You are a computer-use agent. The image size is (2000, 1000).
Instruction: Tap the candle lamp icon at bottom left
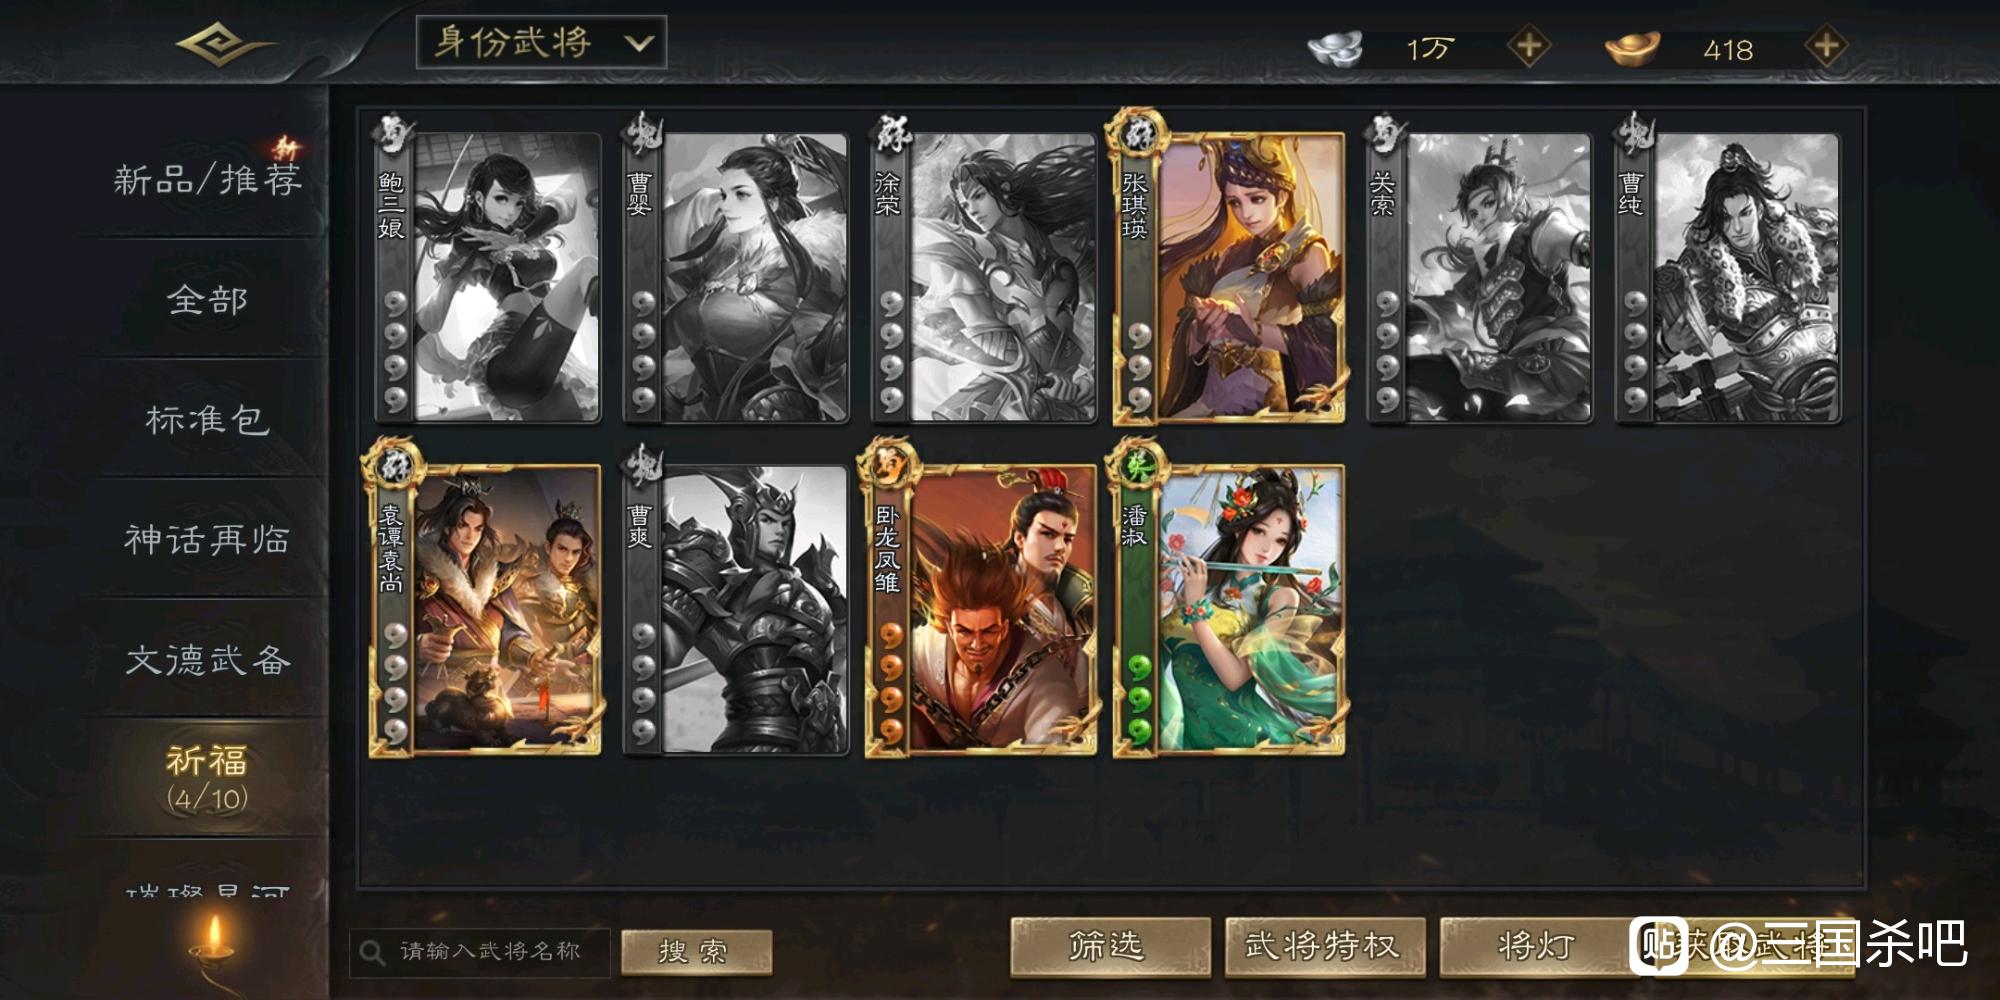tap(212, 940)
